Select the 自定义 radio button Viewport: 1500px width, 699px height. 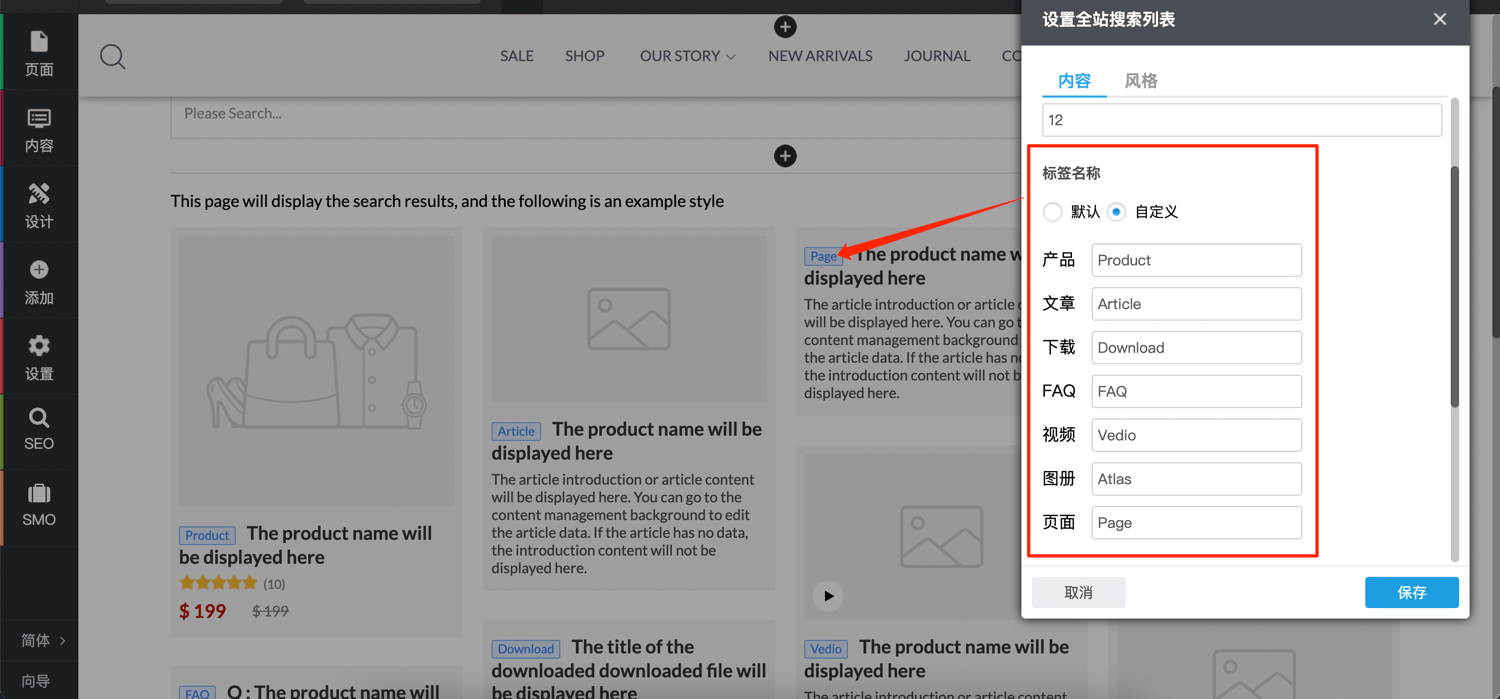pyautogui.click(x=1117, y=212)
